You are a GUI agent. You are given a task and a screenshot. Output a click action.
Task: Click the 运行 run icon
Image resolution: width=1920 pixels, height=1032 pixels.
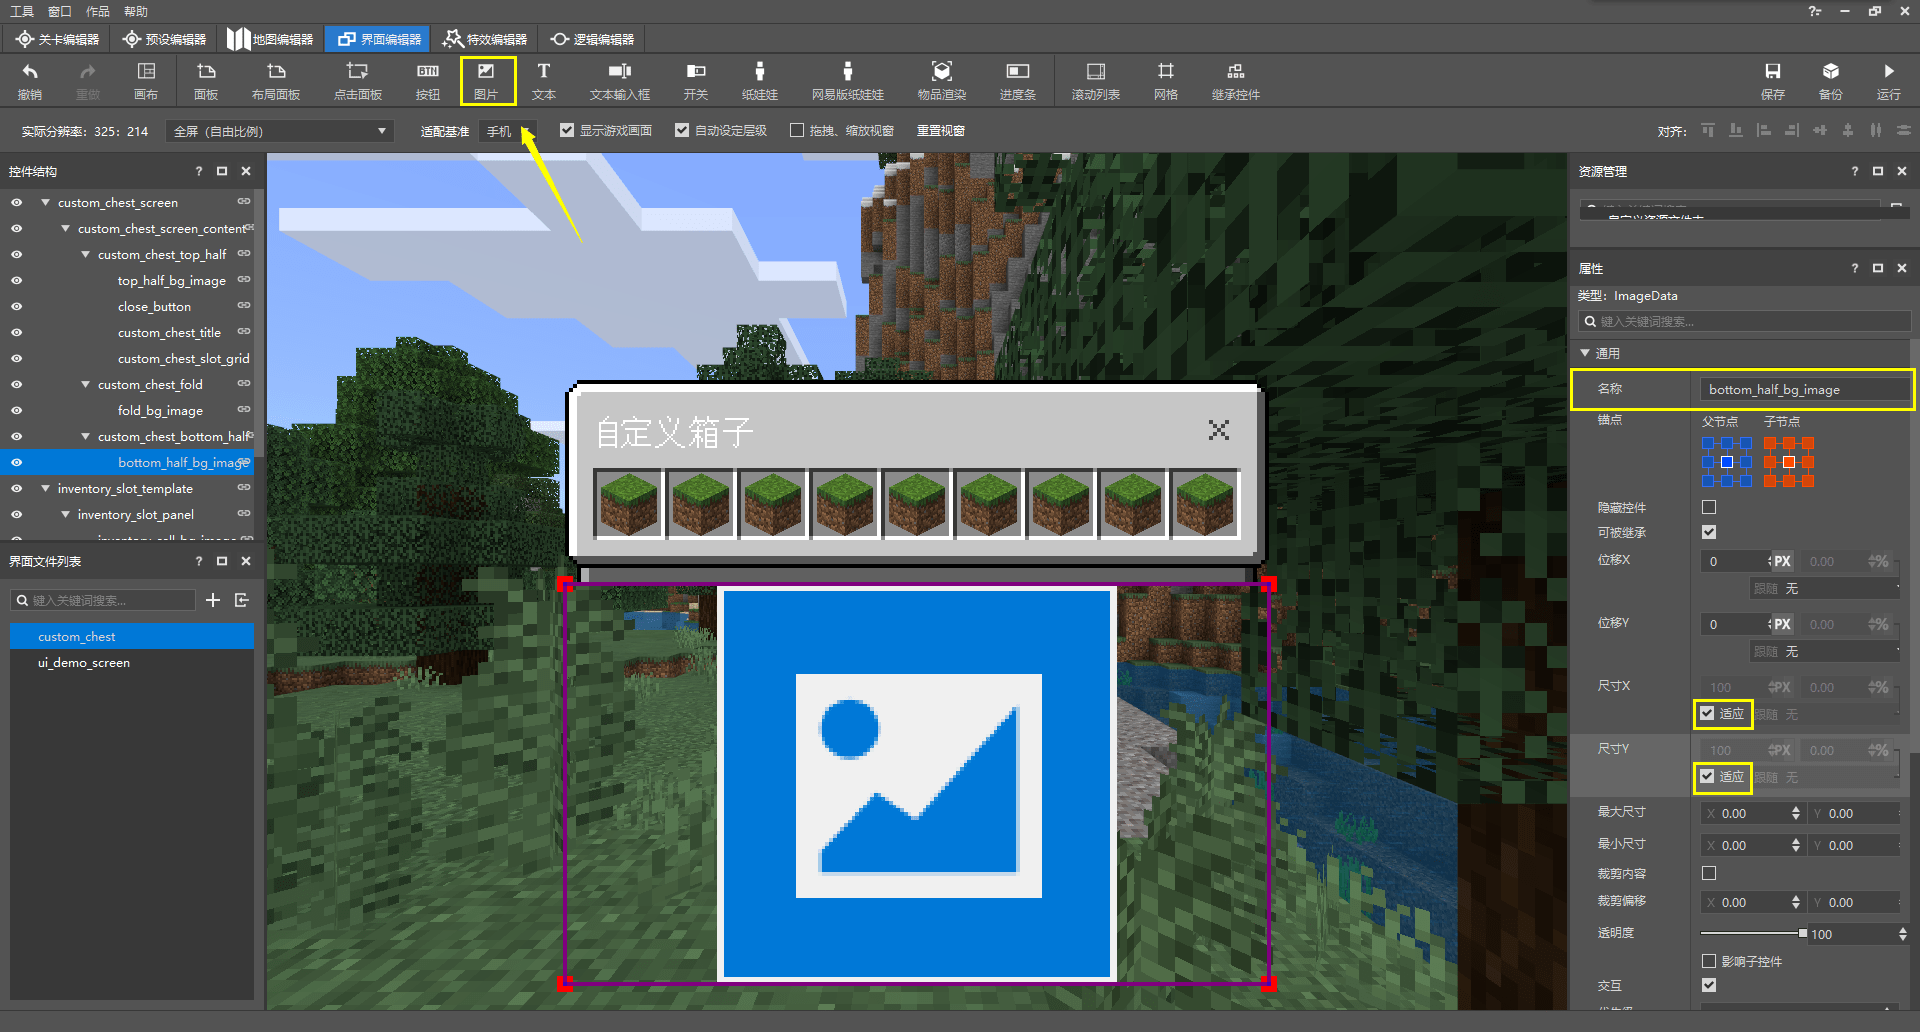tap(1889, 81)
